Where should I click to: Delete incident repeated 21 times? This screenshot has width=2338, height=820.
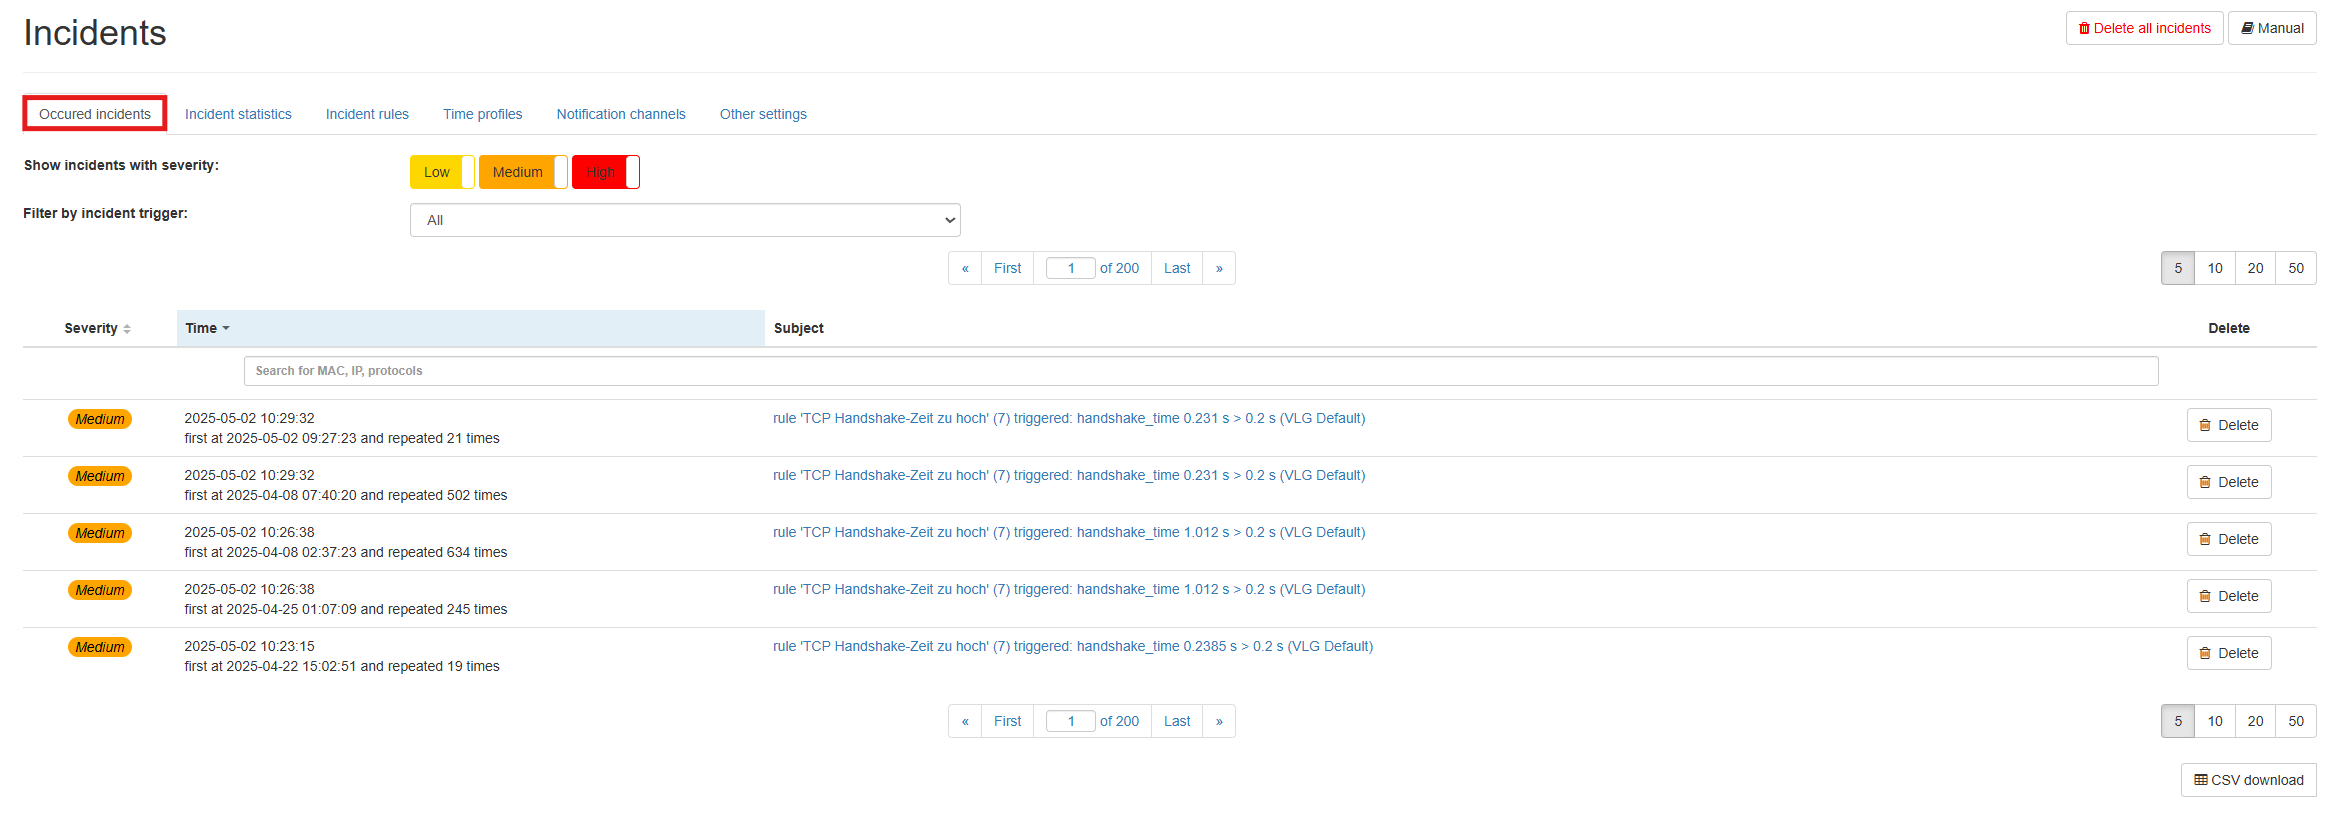click(2229, 425)
